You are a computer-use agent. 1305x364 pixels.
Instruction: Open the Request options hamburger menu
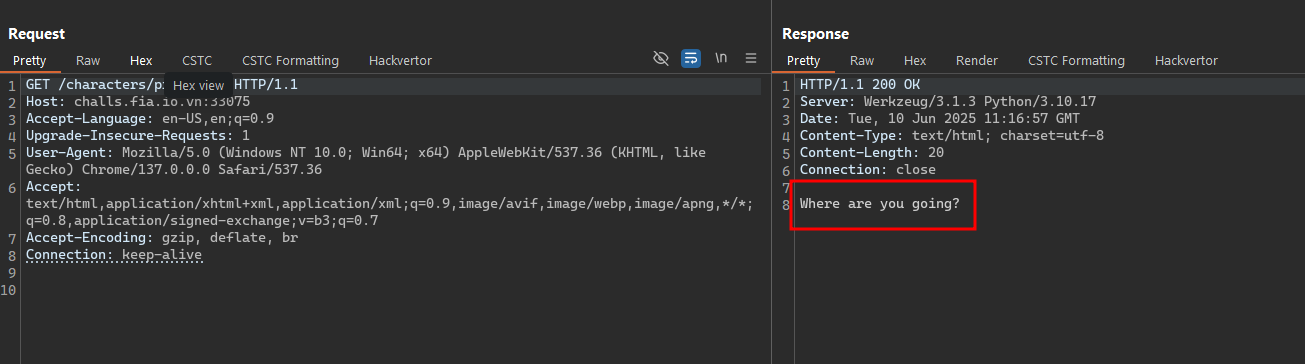point(751,59)
